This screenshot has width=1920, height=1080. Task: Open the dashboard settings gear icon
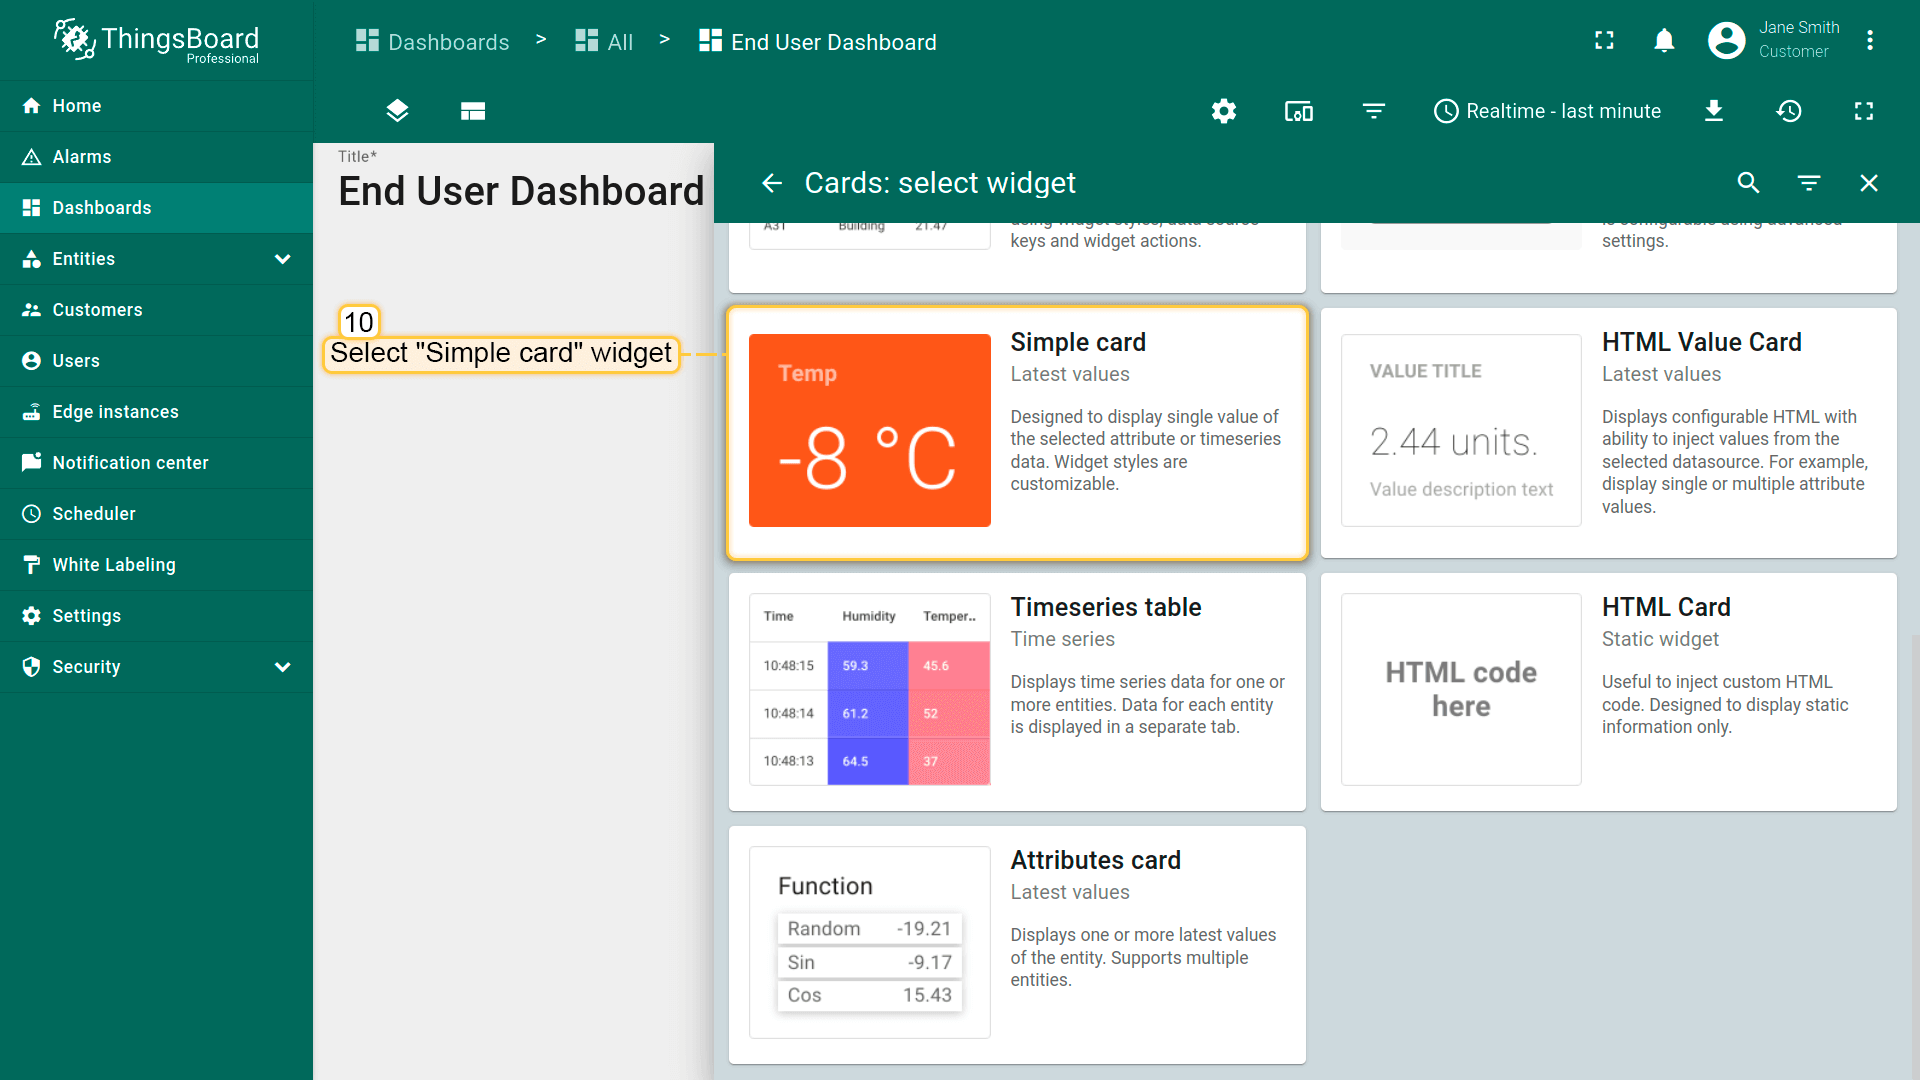1223,111
